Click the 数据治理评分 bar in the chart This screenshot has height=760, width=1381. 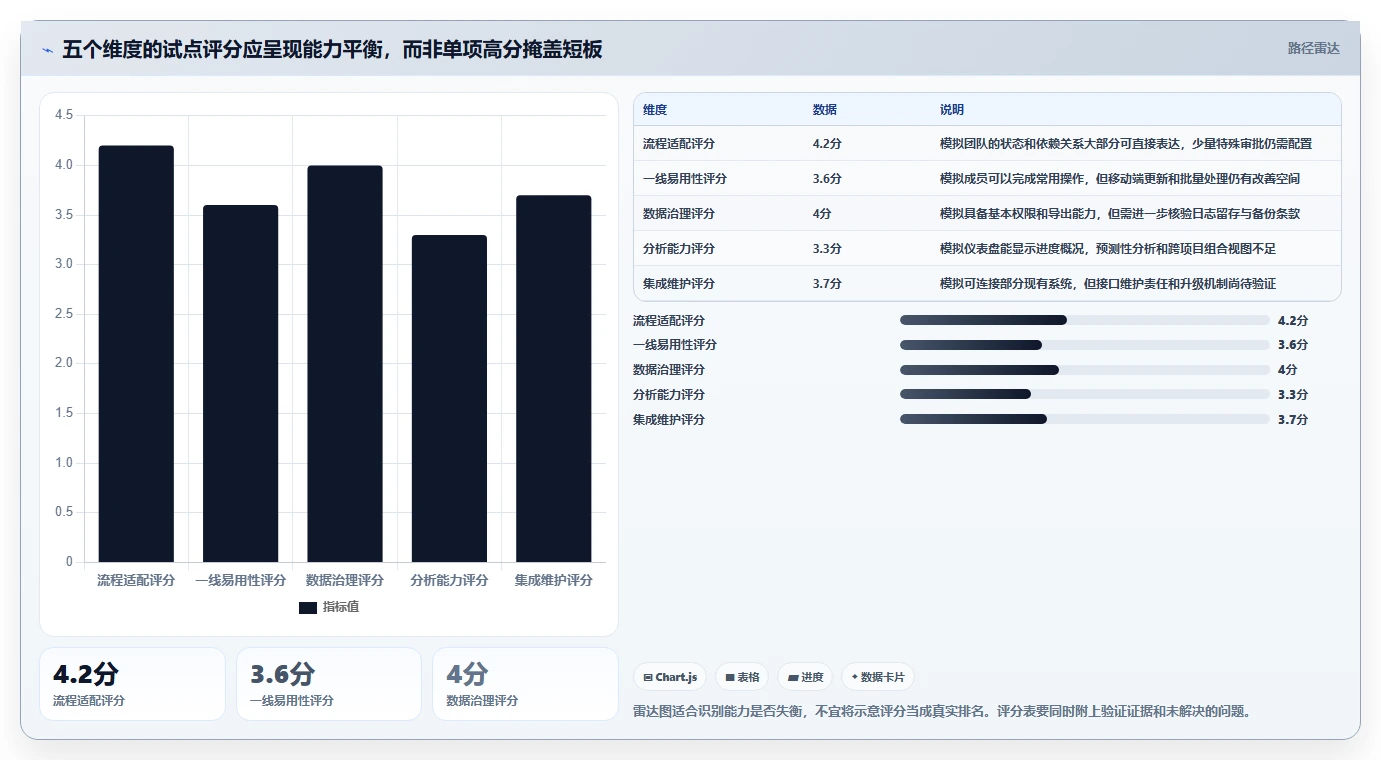tap(345, 364)
